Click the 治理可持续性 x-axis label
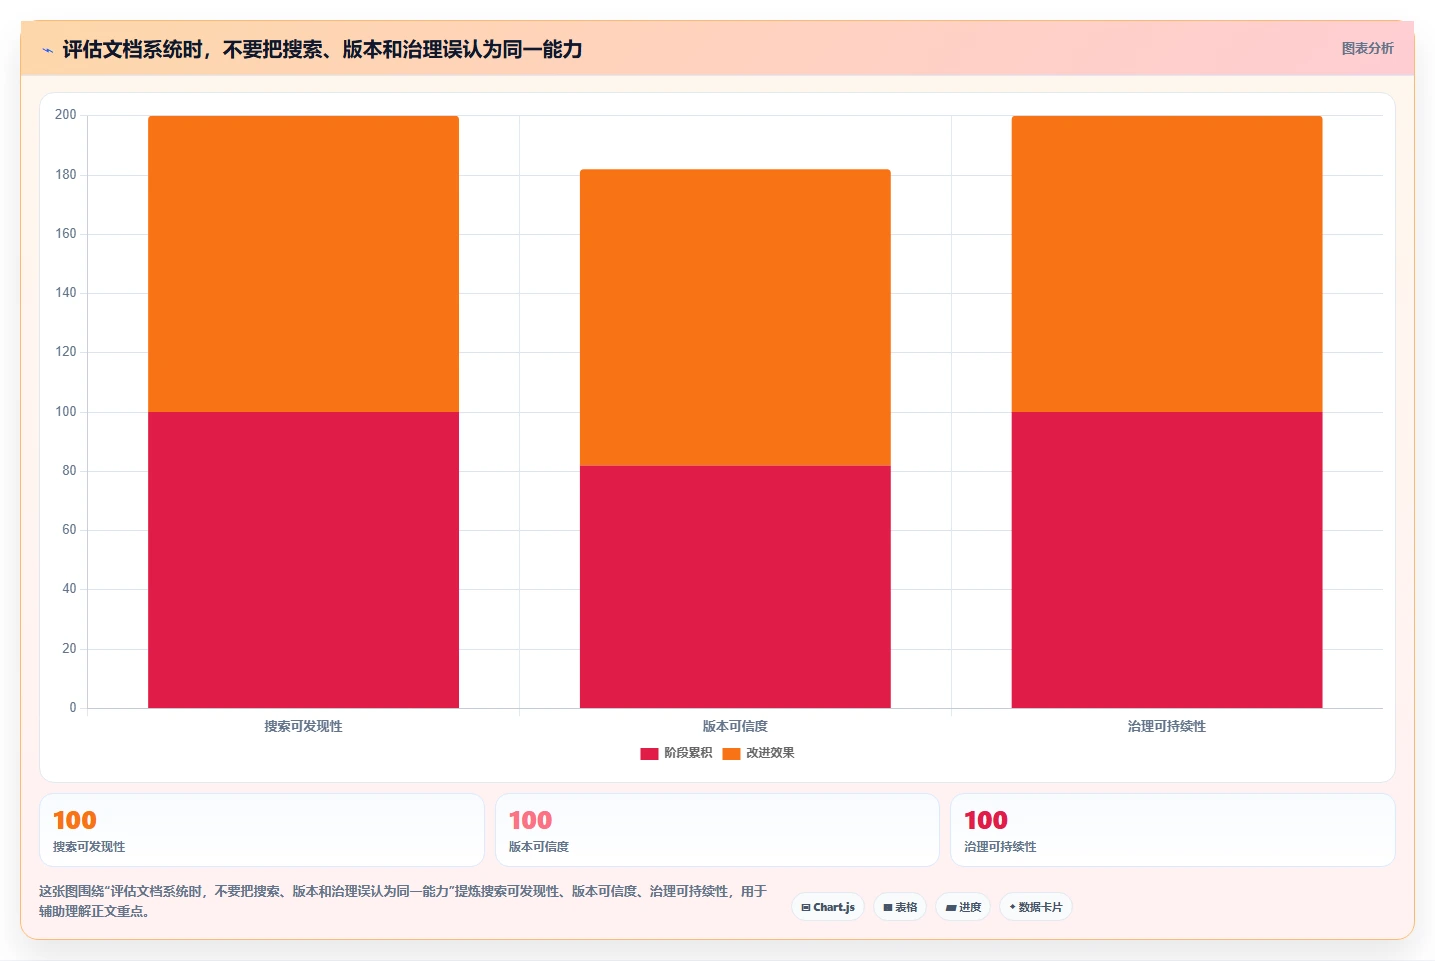 pos(1167,726)
